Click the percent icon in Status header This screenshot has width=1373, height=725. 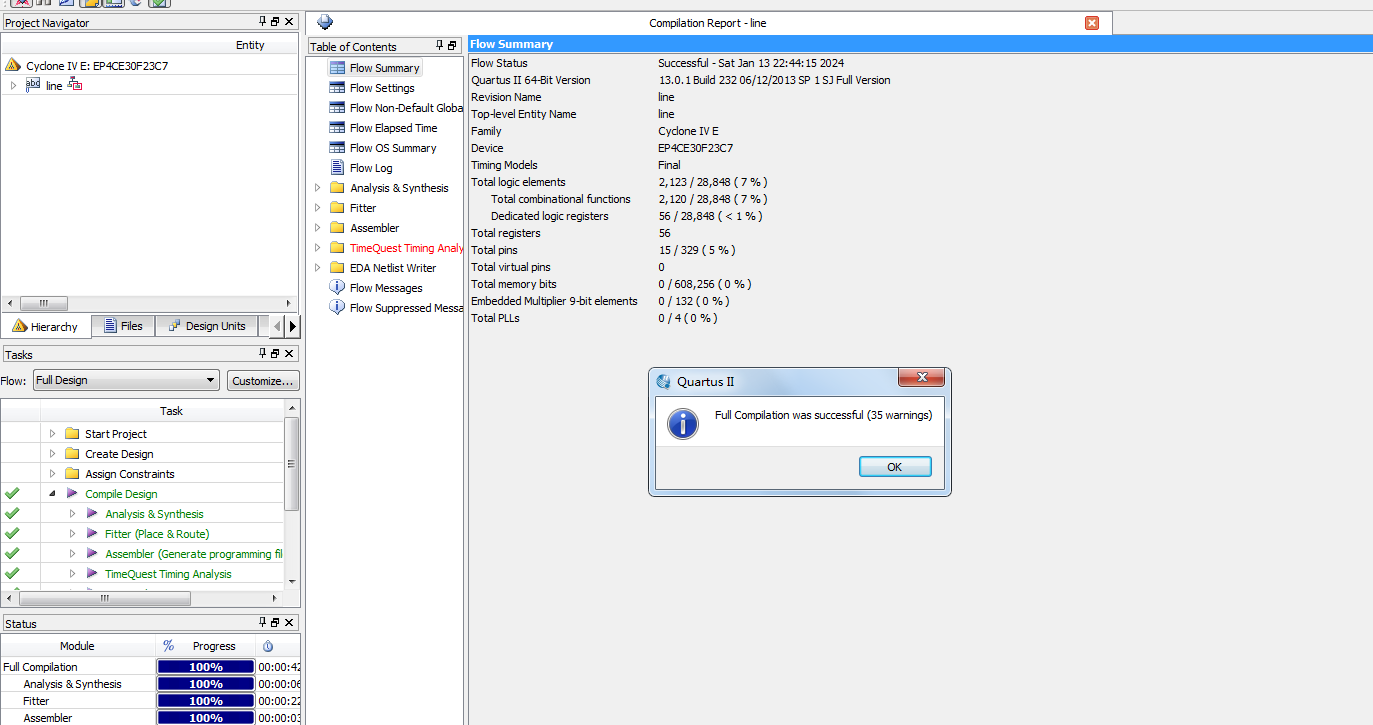tap(168, 646)
